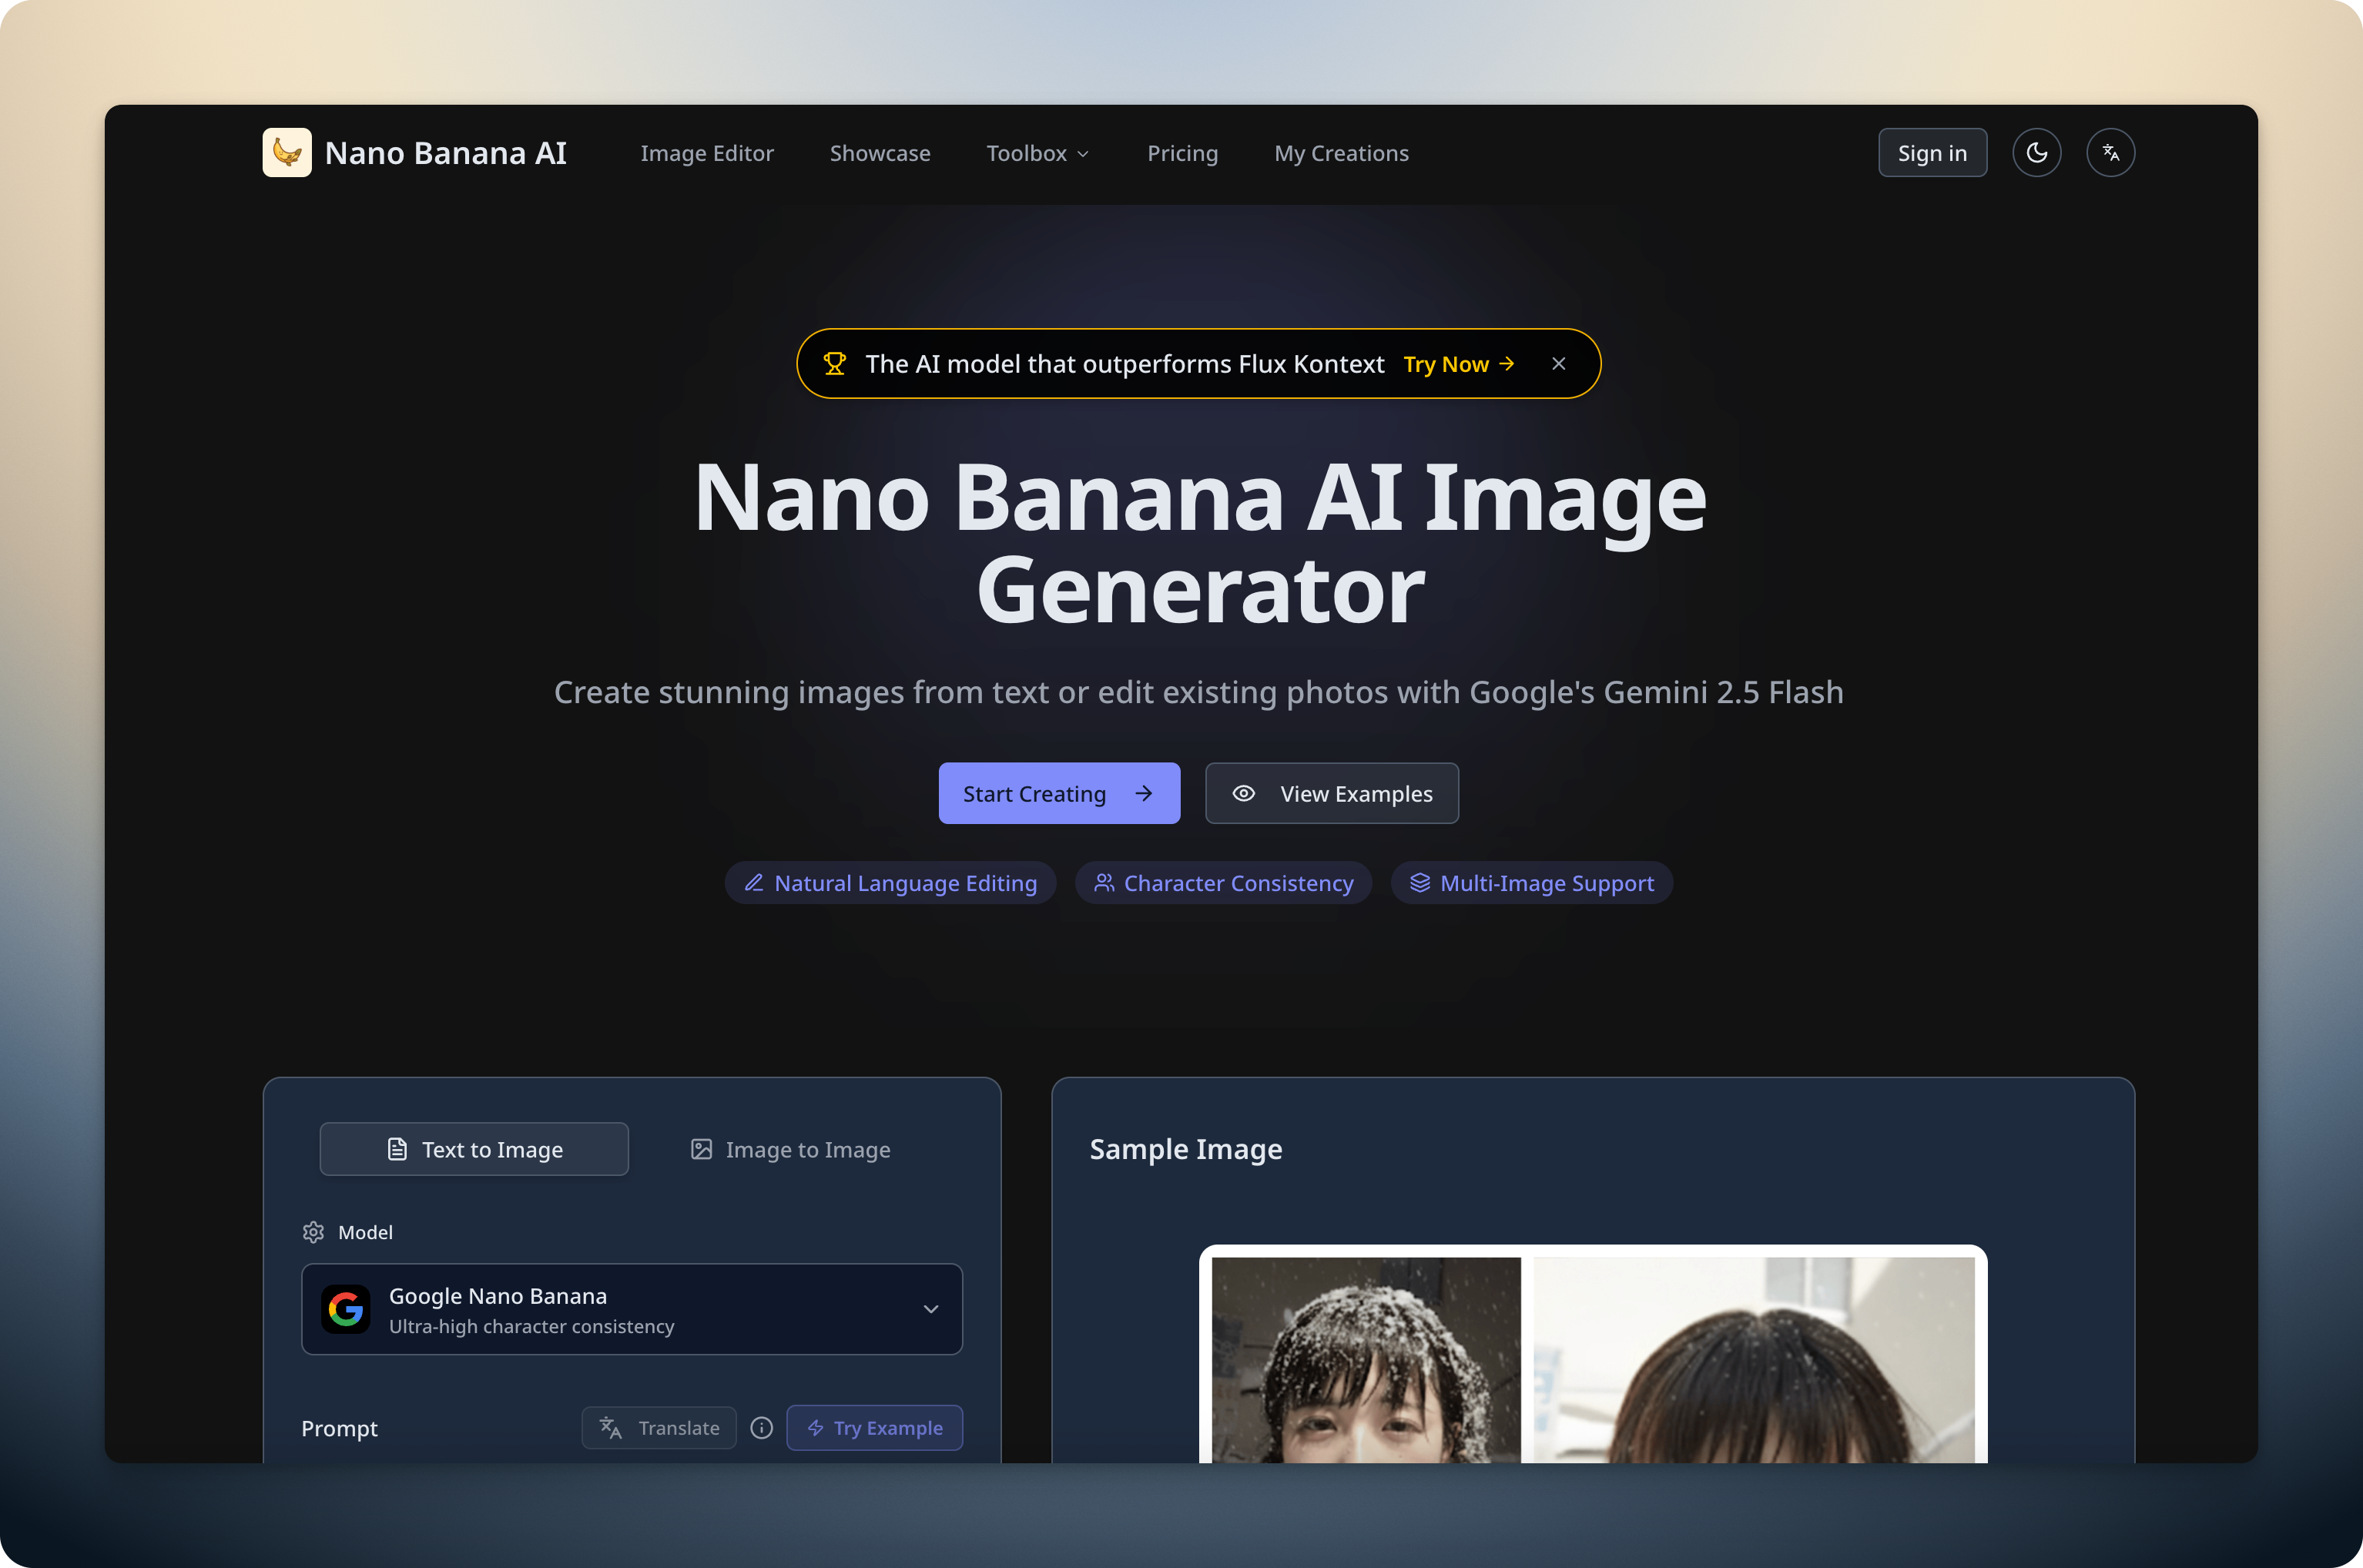Select the Multi-Image Support tag
The height and width of the screenshot is (1568, 2363).
[x=1532, y=883]
